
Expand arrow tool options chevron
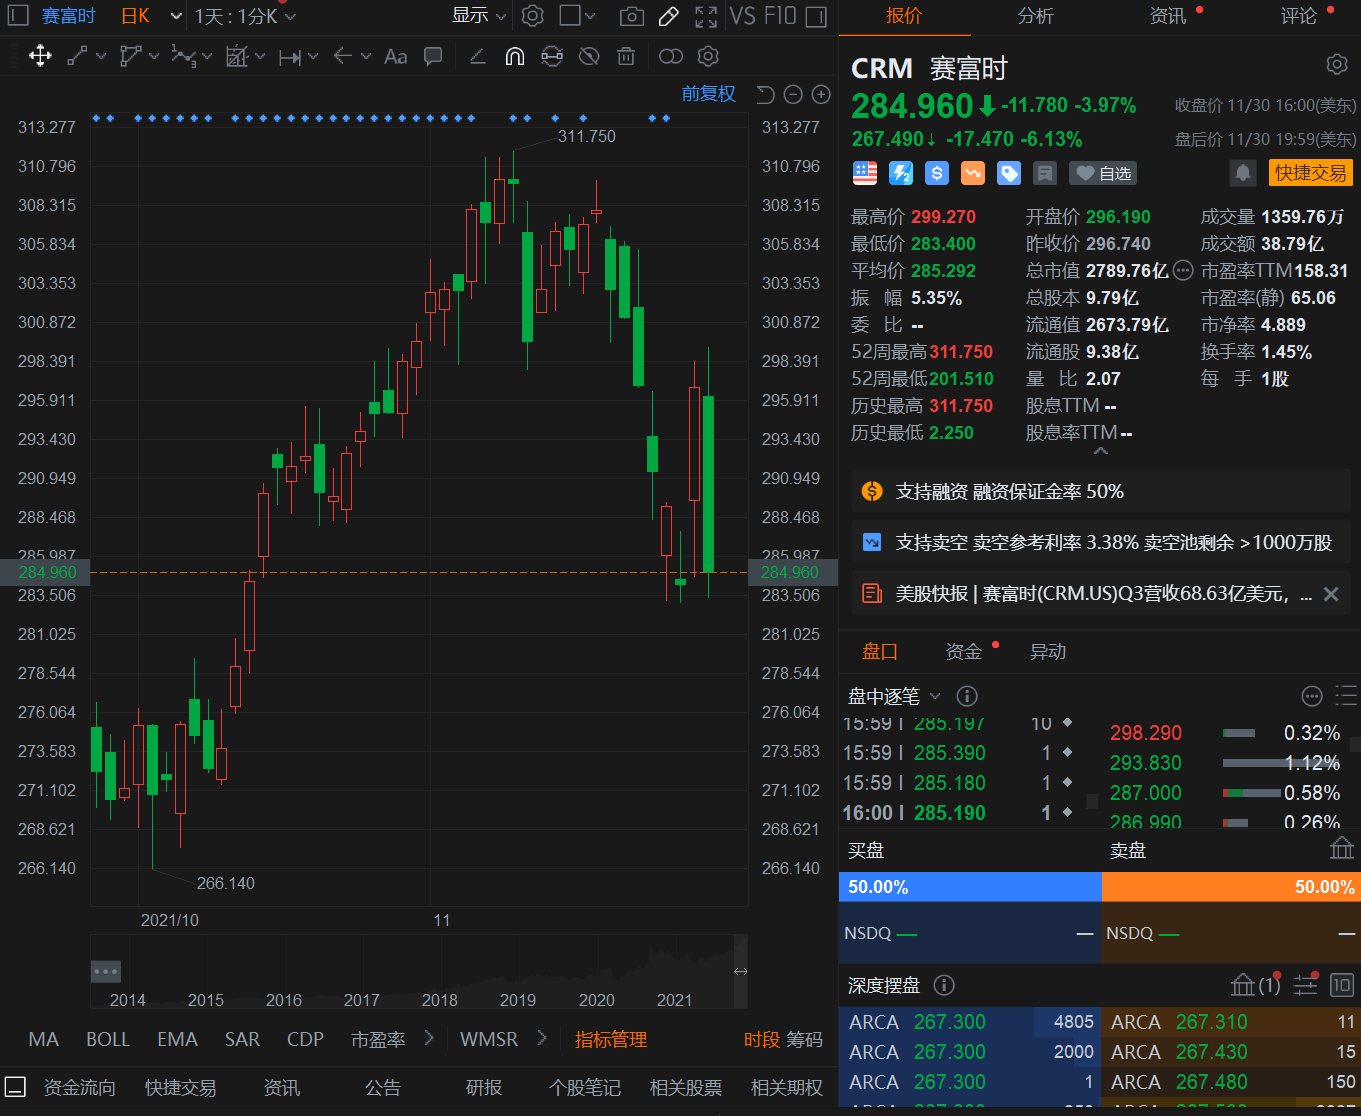click(x=366, y=57)
